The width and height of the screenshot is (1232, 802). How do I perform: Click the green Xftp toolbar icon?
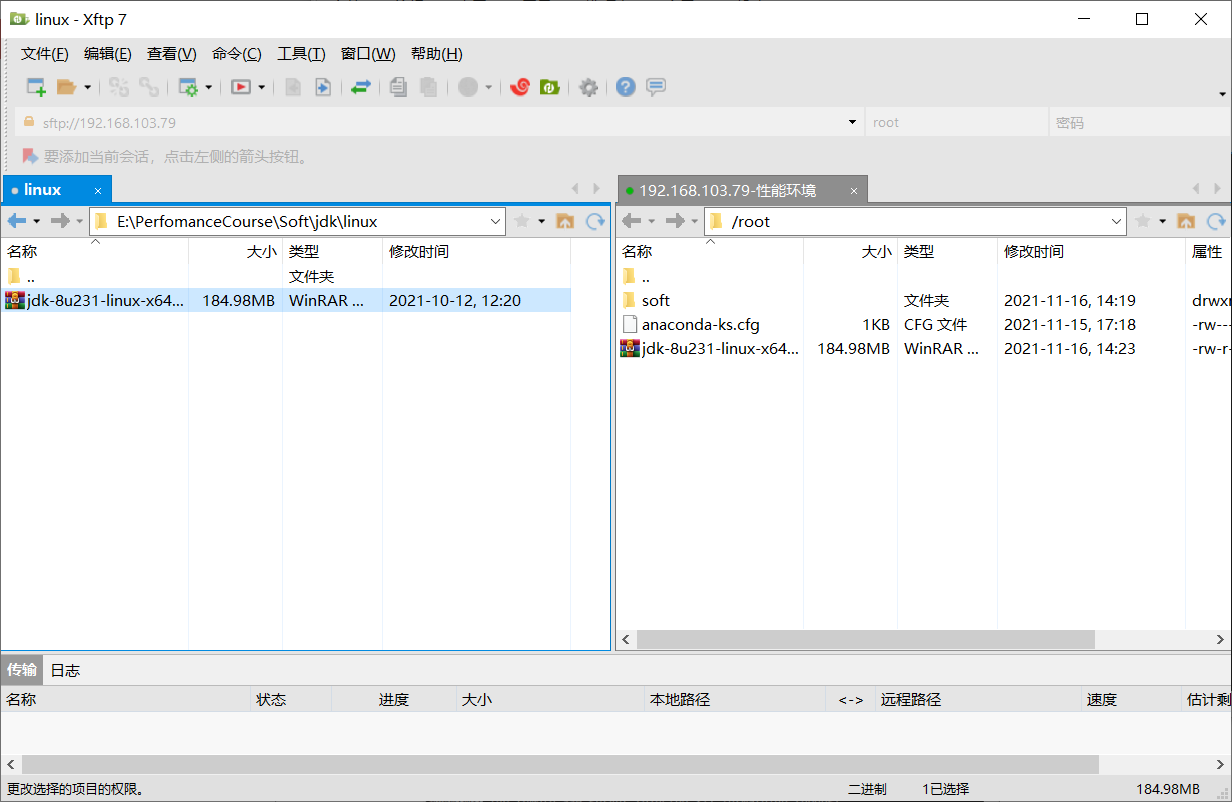coord(549,87)
